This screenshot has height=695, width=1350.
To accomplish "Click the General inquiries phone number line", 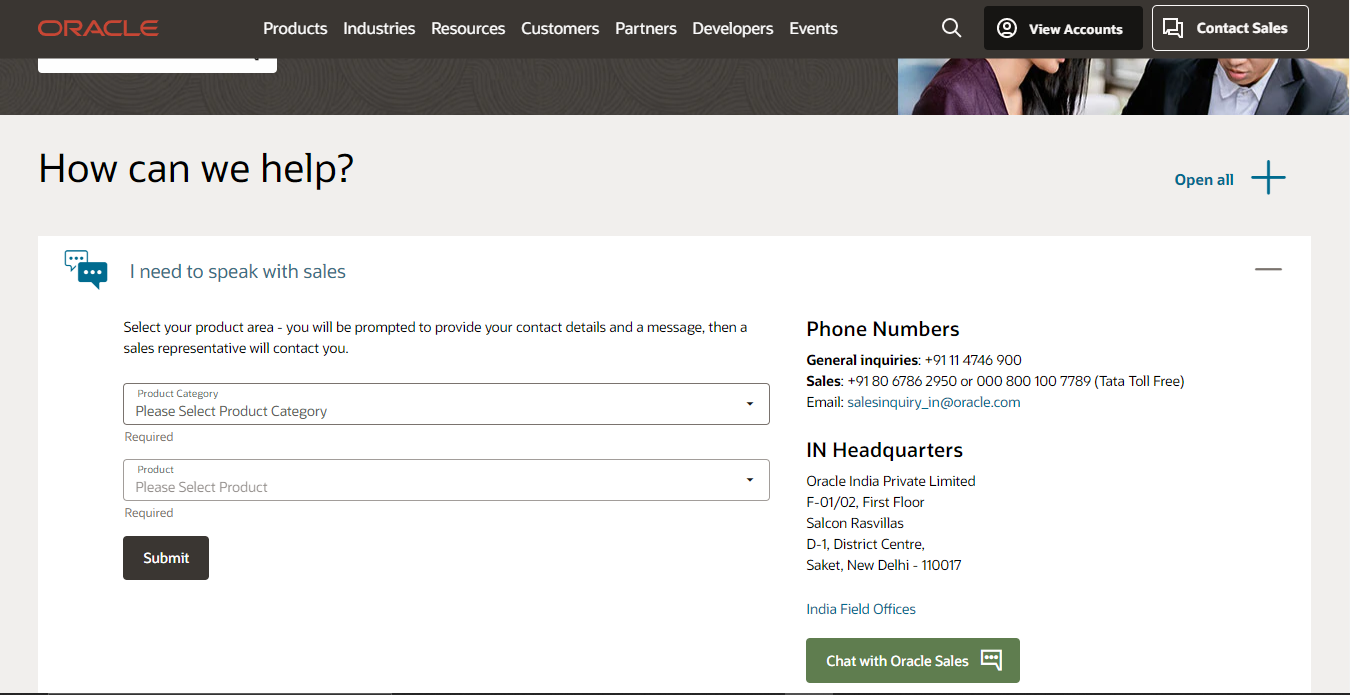I will (914, 360).
